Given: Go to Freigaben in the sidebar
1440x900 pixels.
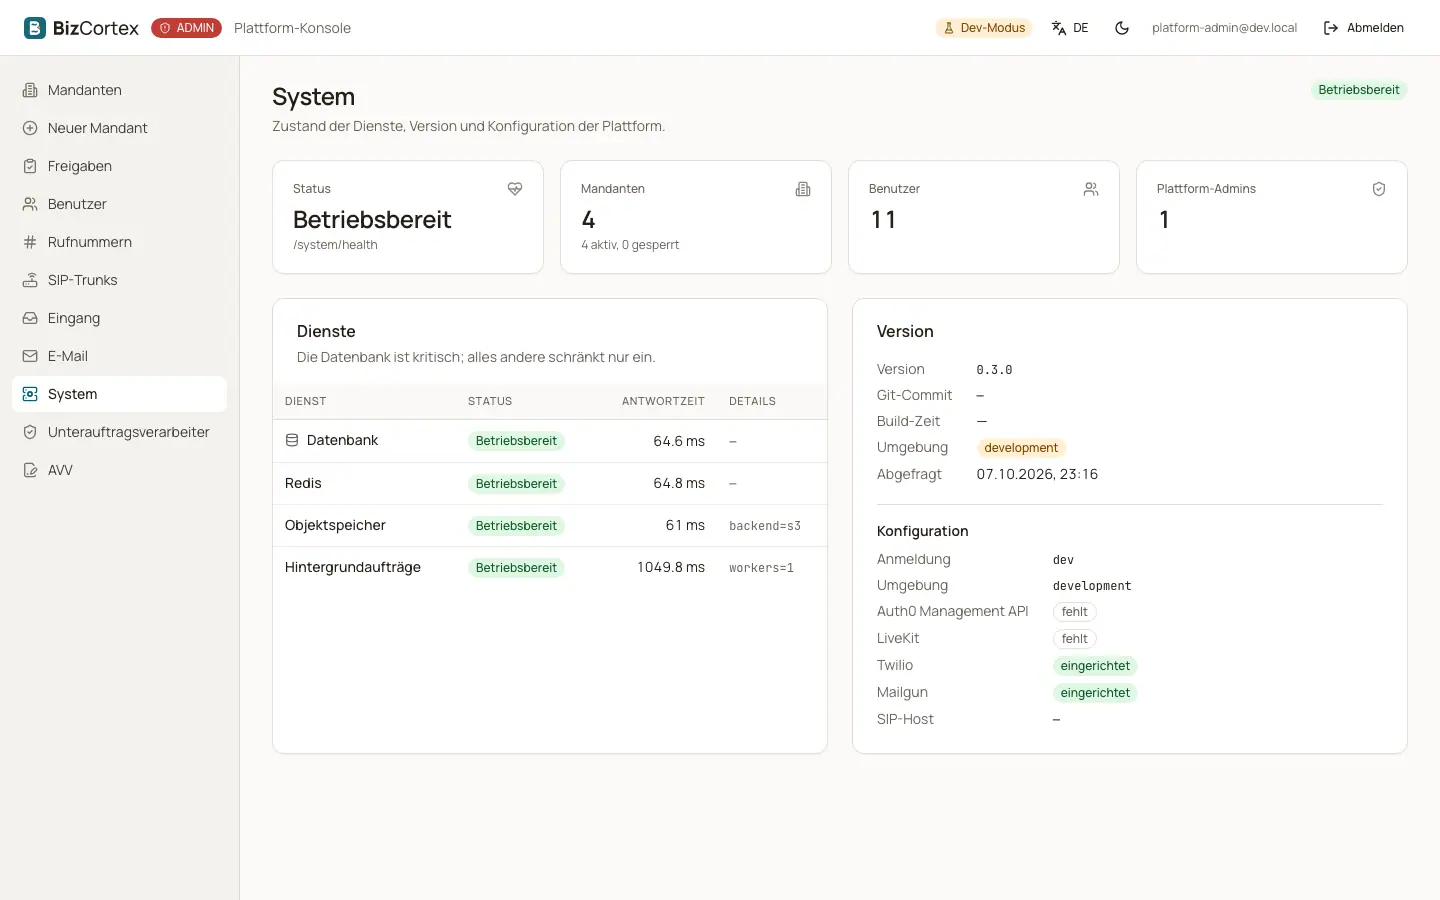Looking at the screenshot, I should (x=119, y=166).
